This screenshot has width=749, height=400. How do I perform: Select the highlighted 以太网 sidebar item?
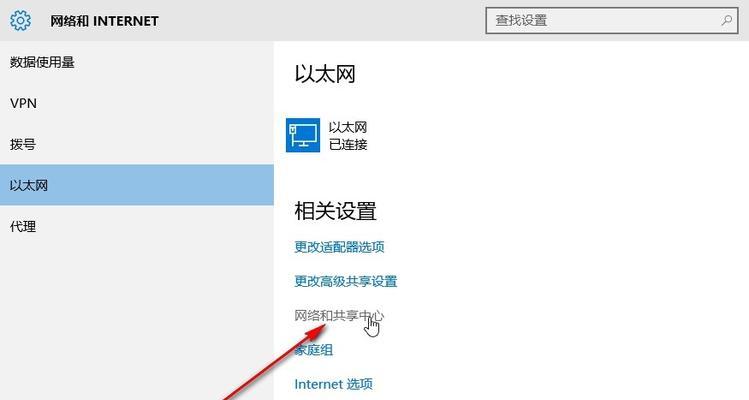click(29, 185)
